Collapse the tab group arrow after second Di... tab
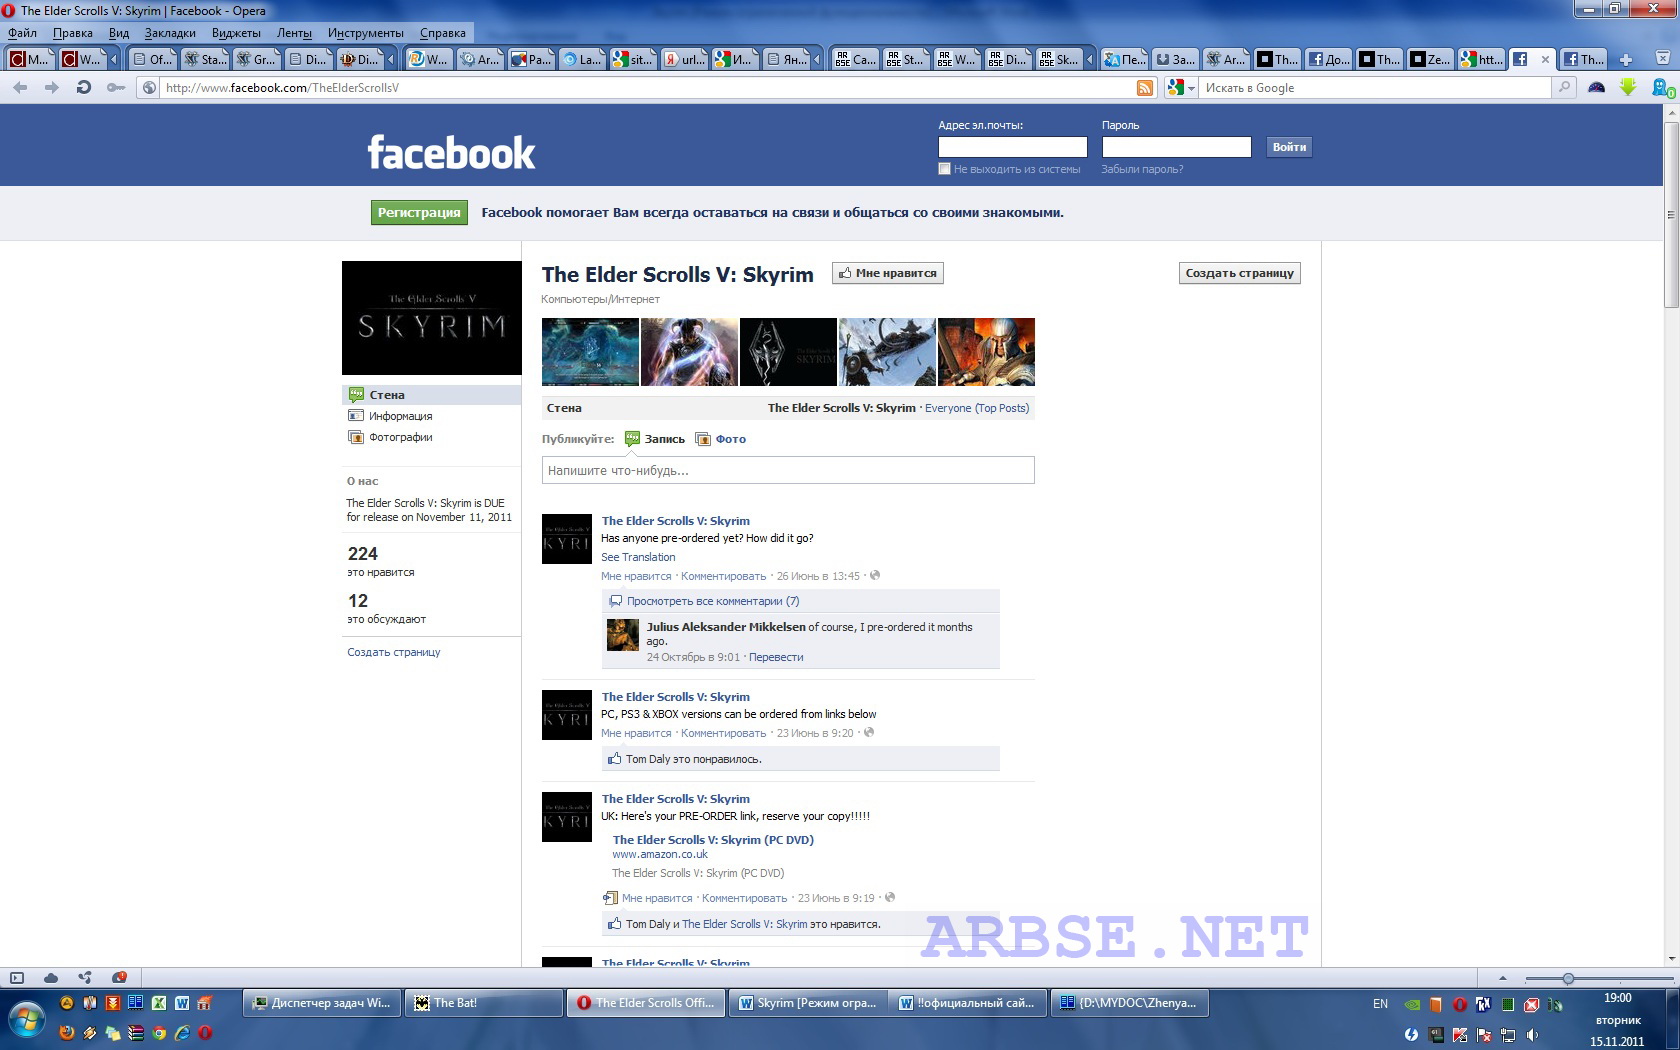The height and width of the screenshot is (1050, 1680). (x=391, y=60)
